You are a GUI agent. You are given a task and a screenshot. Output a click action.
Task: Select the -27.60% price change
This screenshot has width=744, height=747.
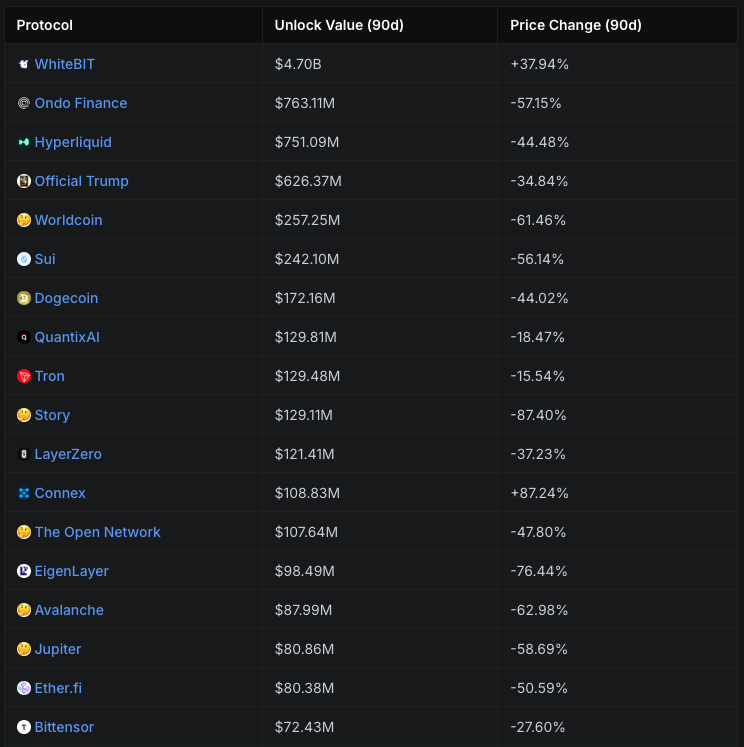537,727
